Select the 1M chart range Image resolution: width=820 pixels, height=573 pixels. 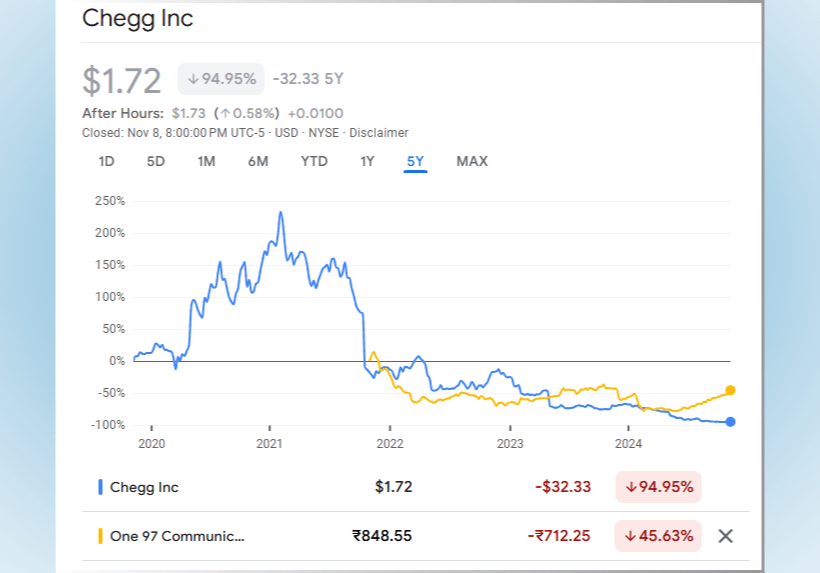tap(206, 161)
